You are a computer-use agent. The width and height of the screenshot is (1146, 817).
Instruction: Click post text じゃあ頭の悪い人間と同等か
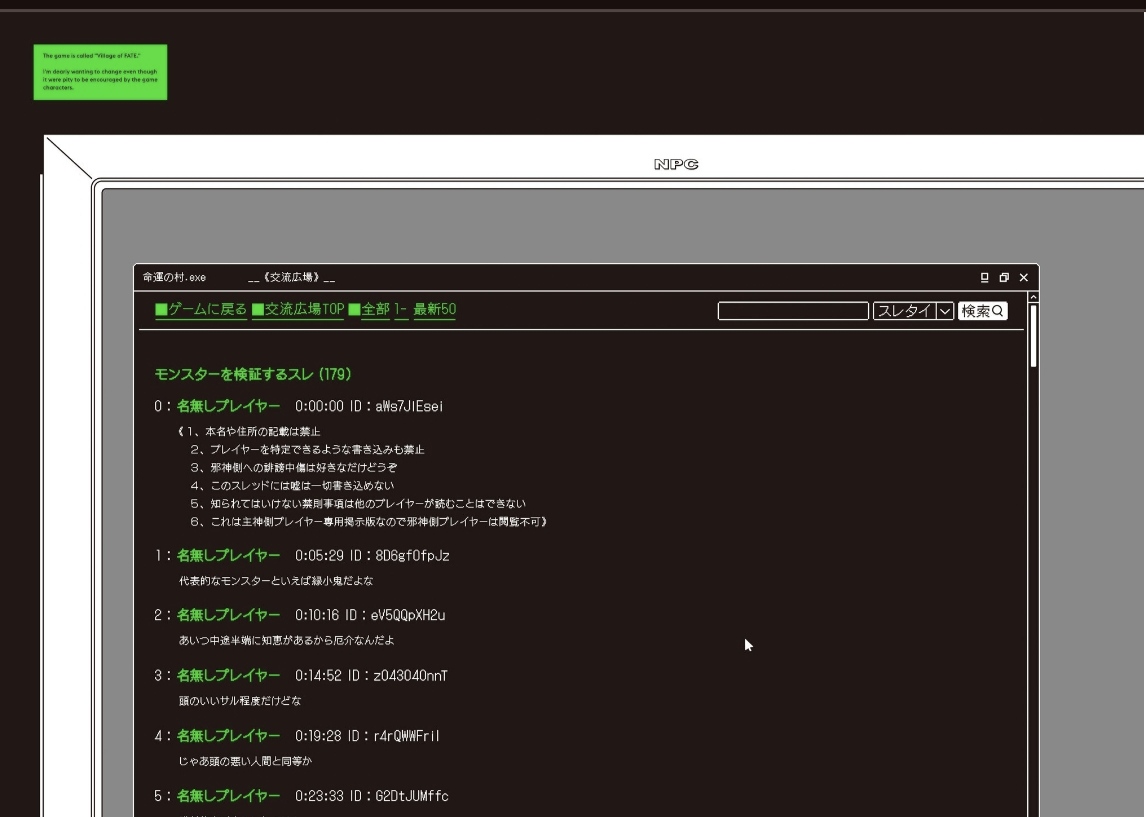[245, 761]
